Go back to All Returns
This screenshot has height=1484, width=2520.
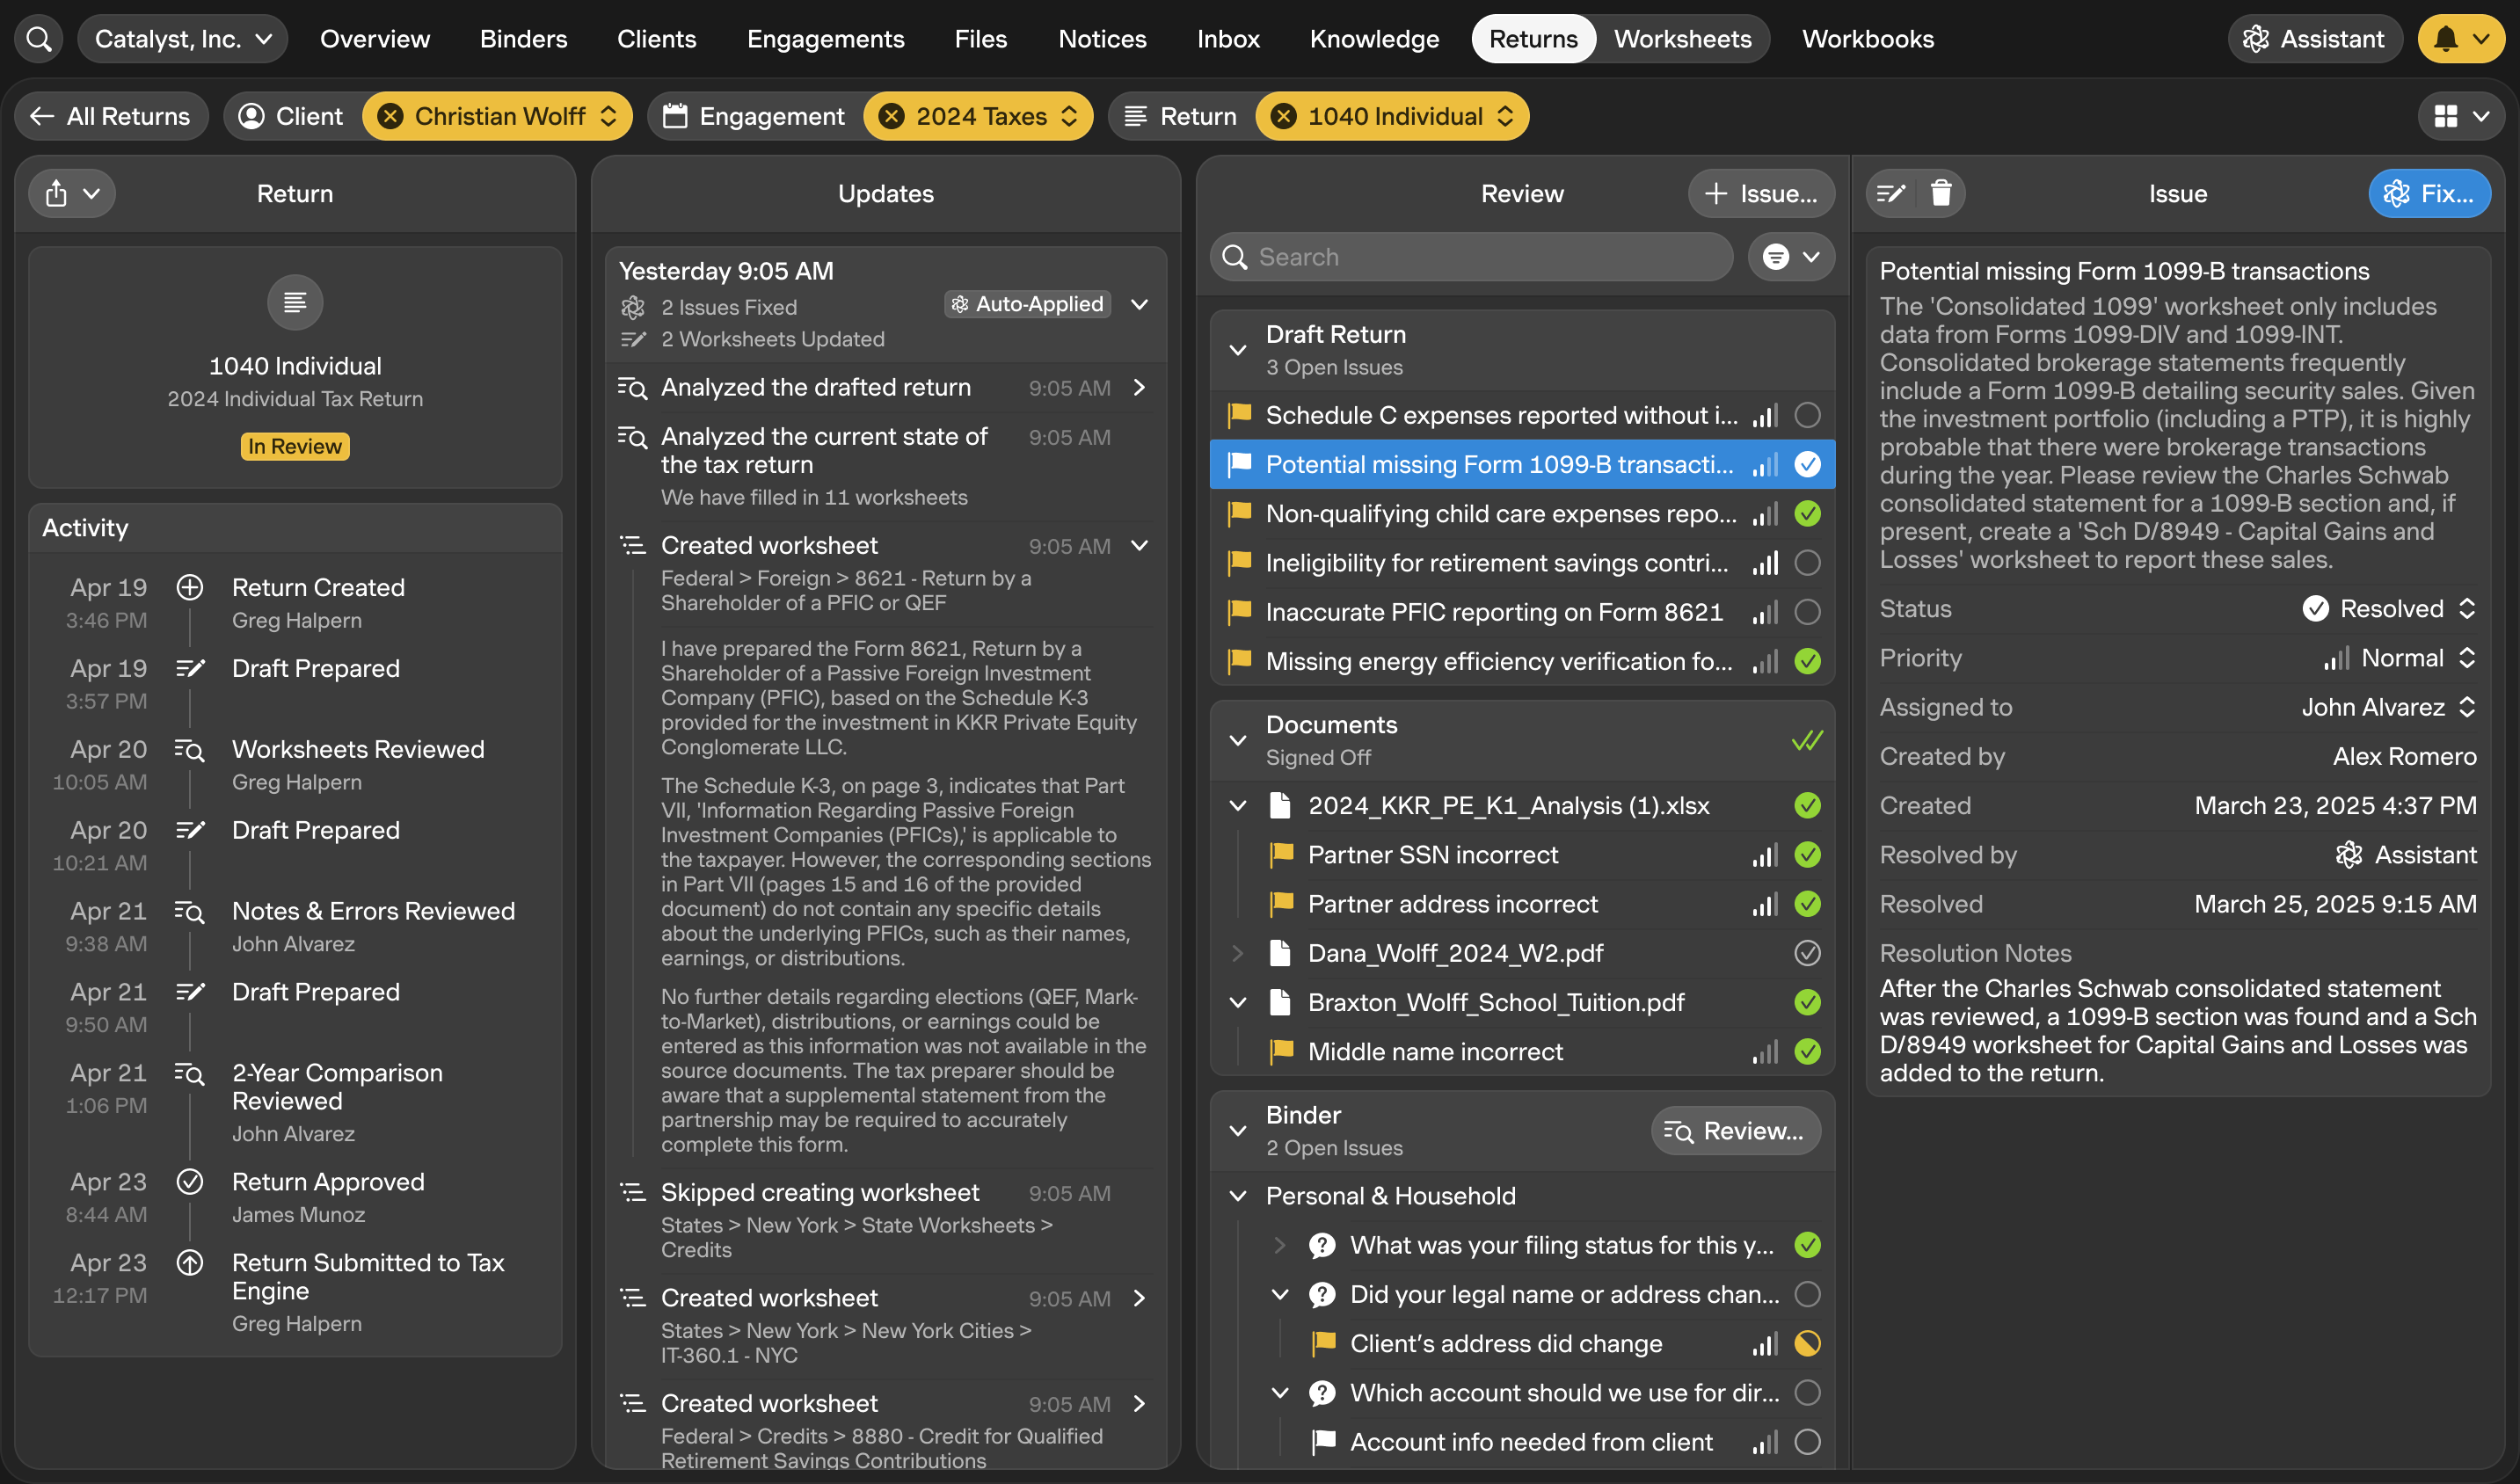click(x=111, y=116)
